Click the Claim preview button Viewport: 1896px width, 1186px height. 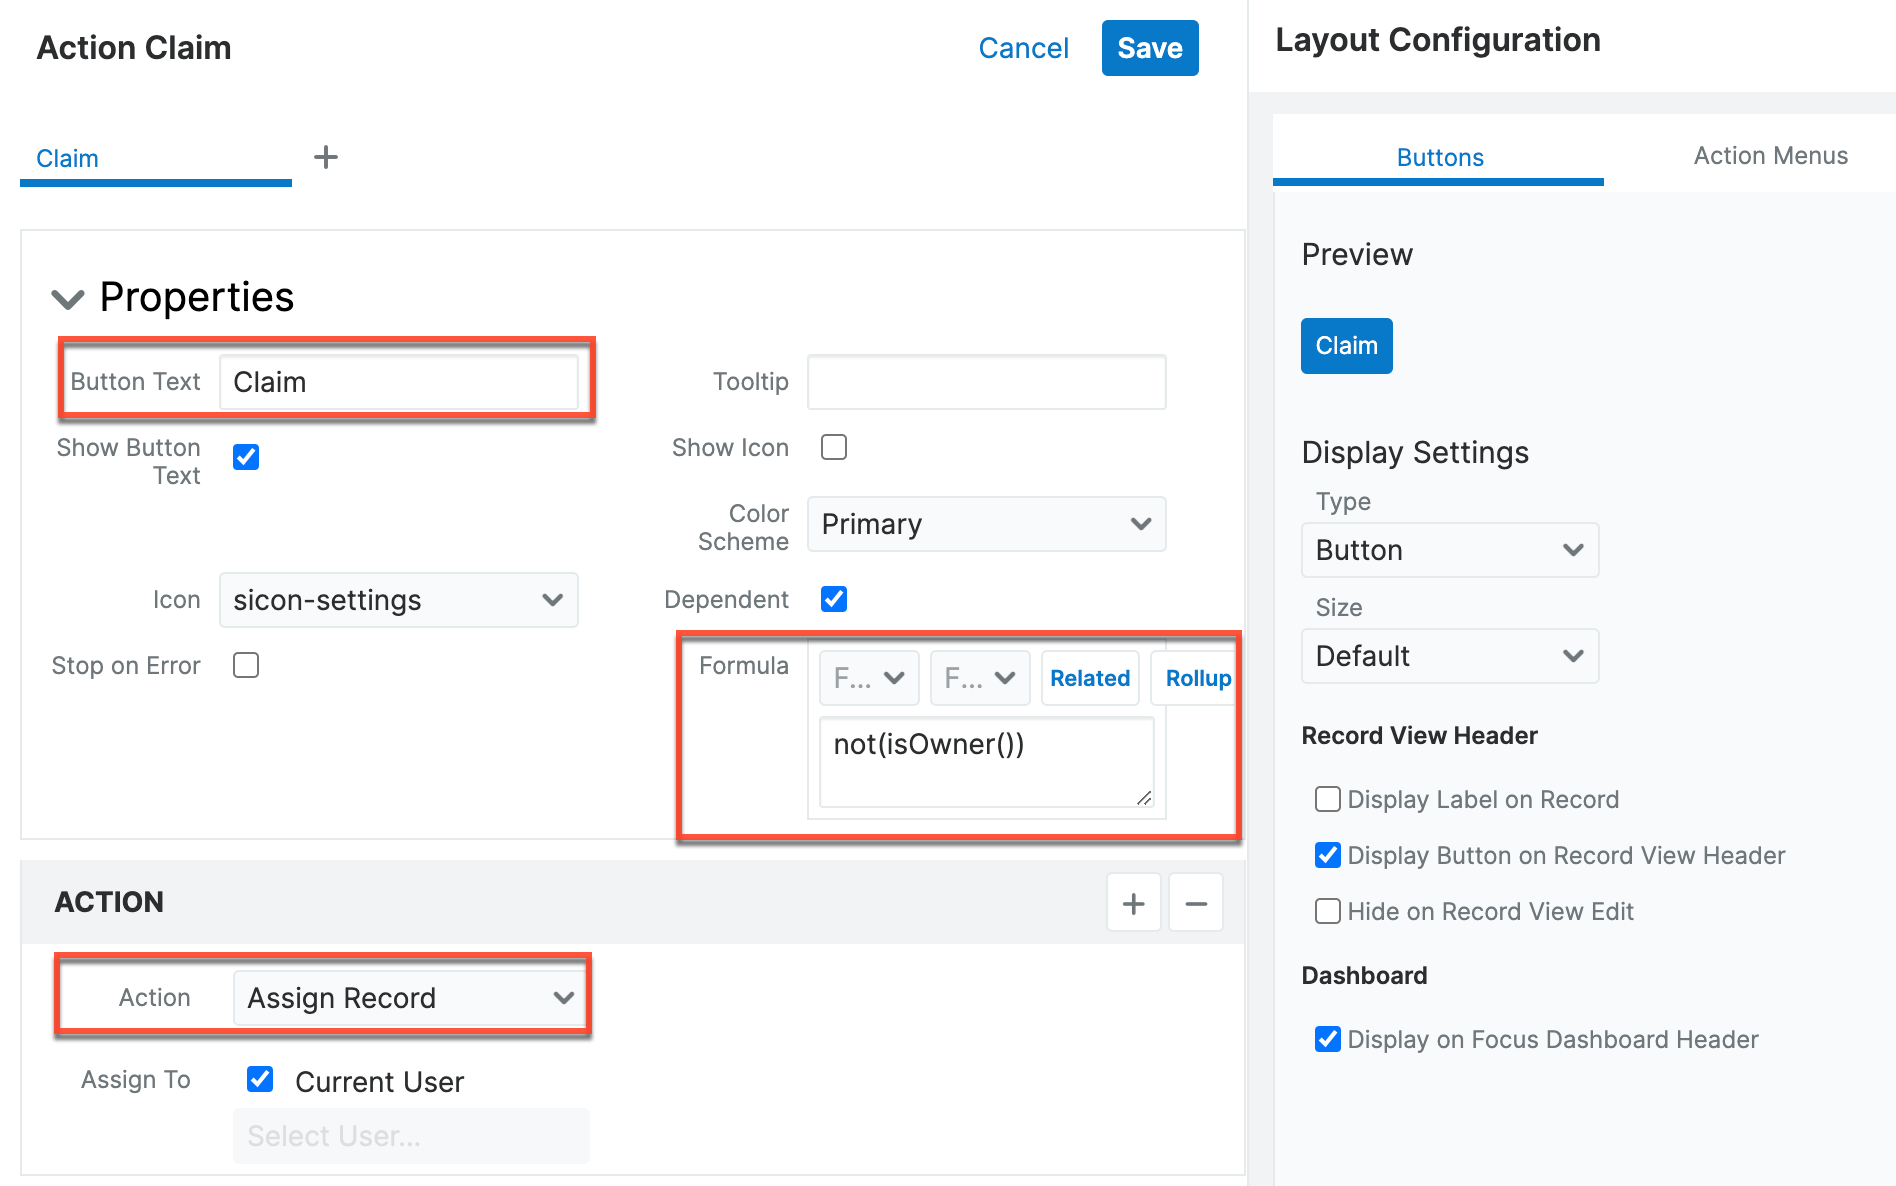1346,346
